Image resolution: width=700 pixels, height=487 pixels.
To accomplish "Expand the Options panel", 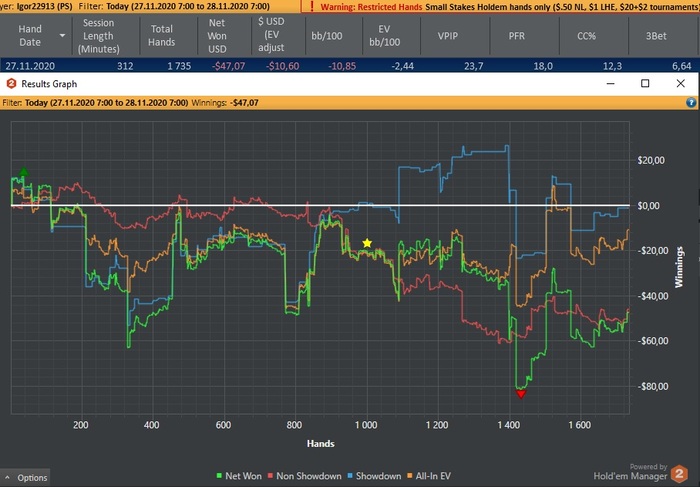I will click(26, 478).
